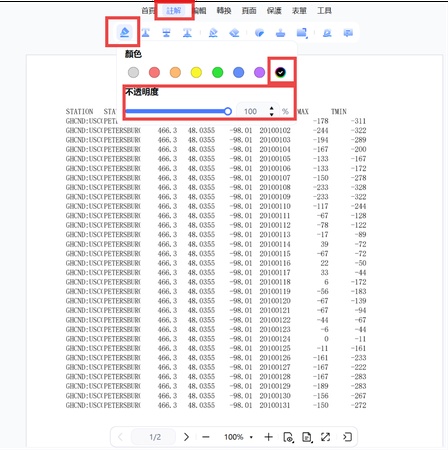Enter fullscreen with the expand arrows icon
Viewport: 448px width, 450px height.
pyautogui.click(x=325, y=437)
